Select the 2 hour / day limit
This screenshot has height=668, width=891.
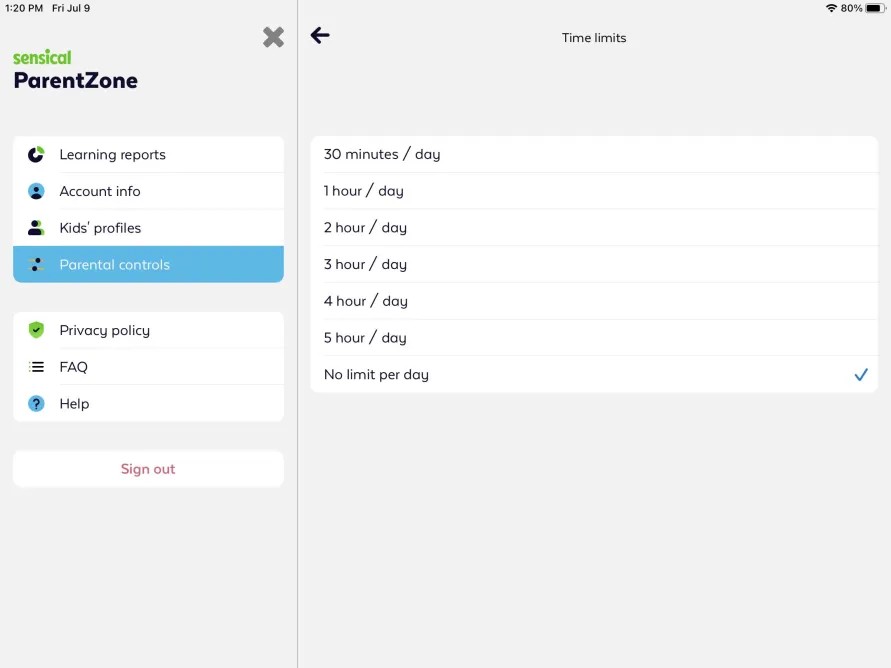(594, 228)
